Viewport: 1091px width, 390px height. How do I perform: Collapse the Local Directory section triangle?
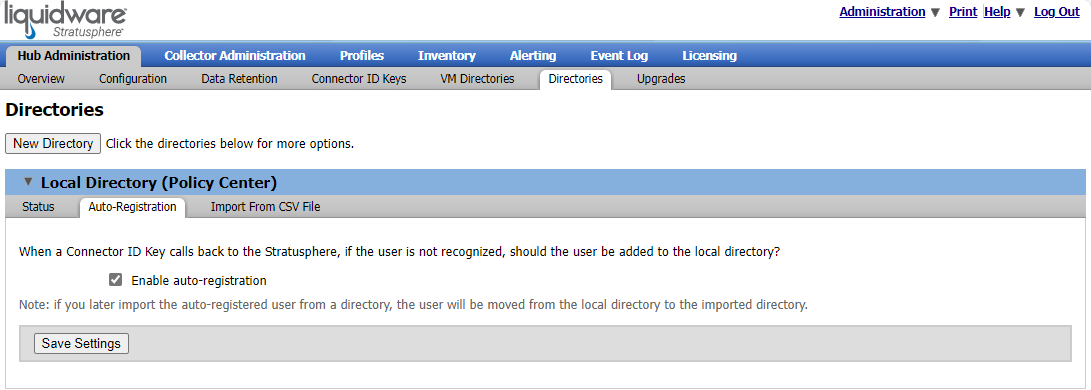tap(28, 182)
